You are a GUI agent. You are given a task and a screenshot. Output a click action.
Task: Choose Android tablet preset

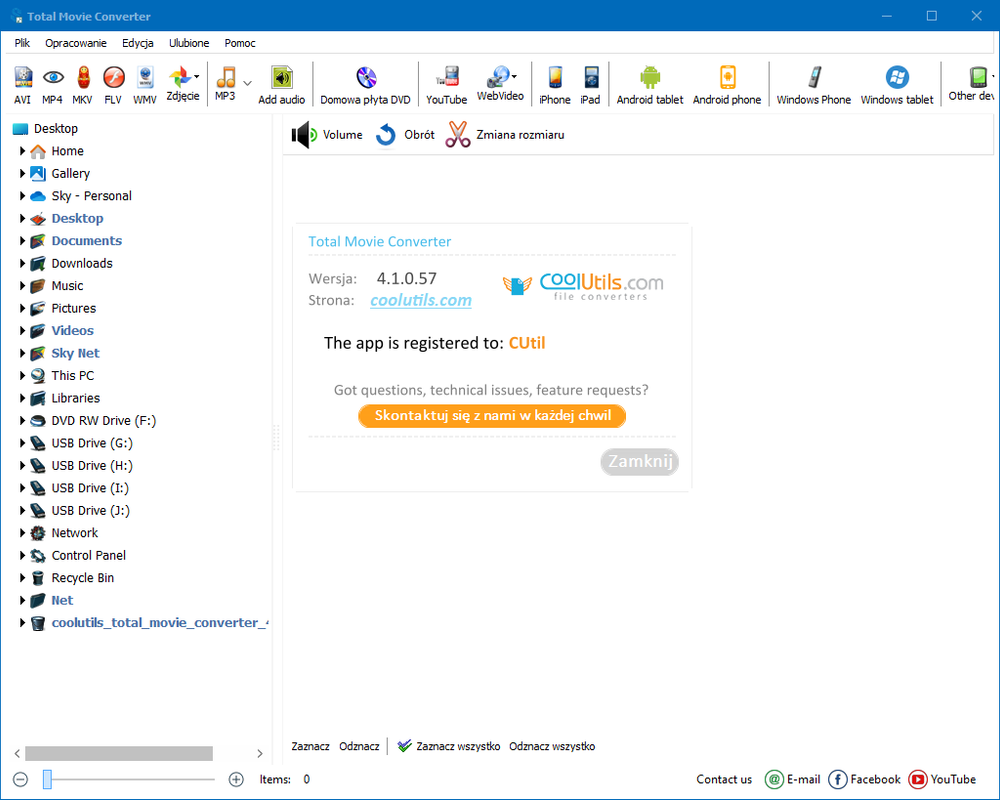click(650, 85)
